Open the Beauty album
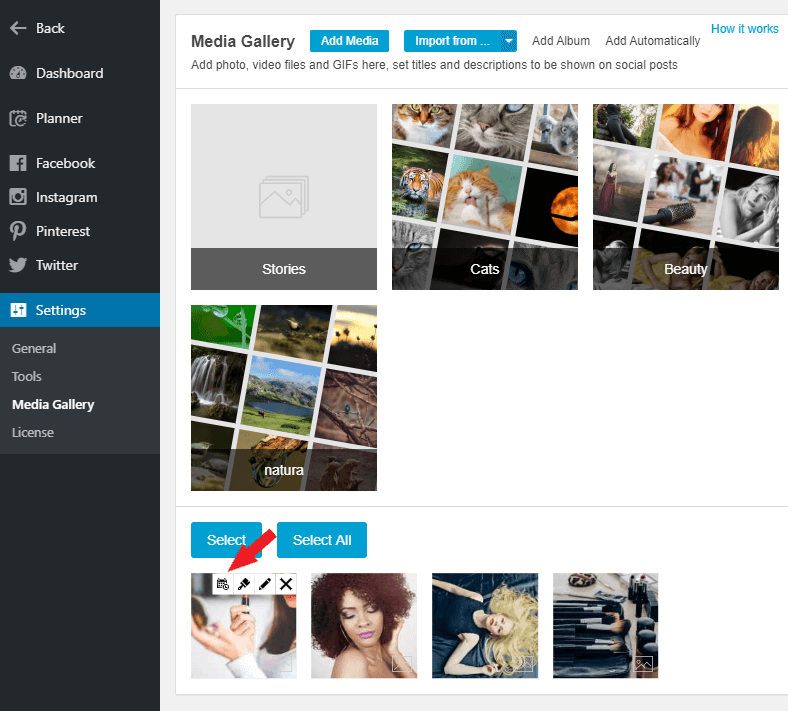 tap(686, 197)
